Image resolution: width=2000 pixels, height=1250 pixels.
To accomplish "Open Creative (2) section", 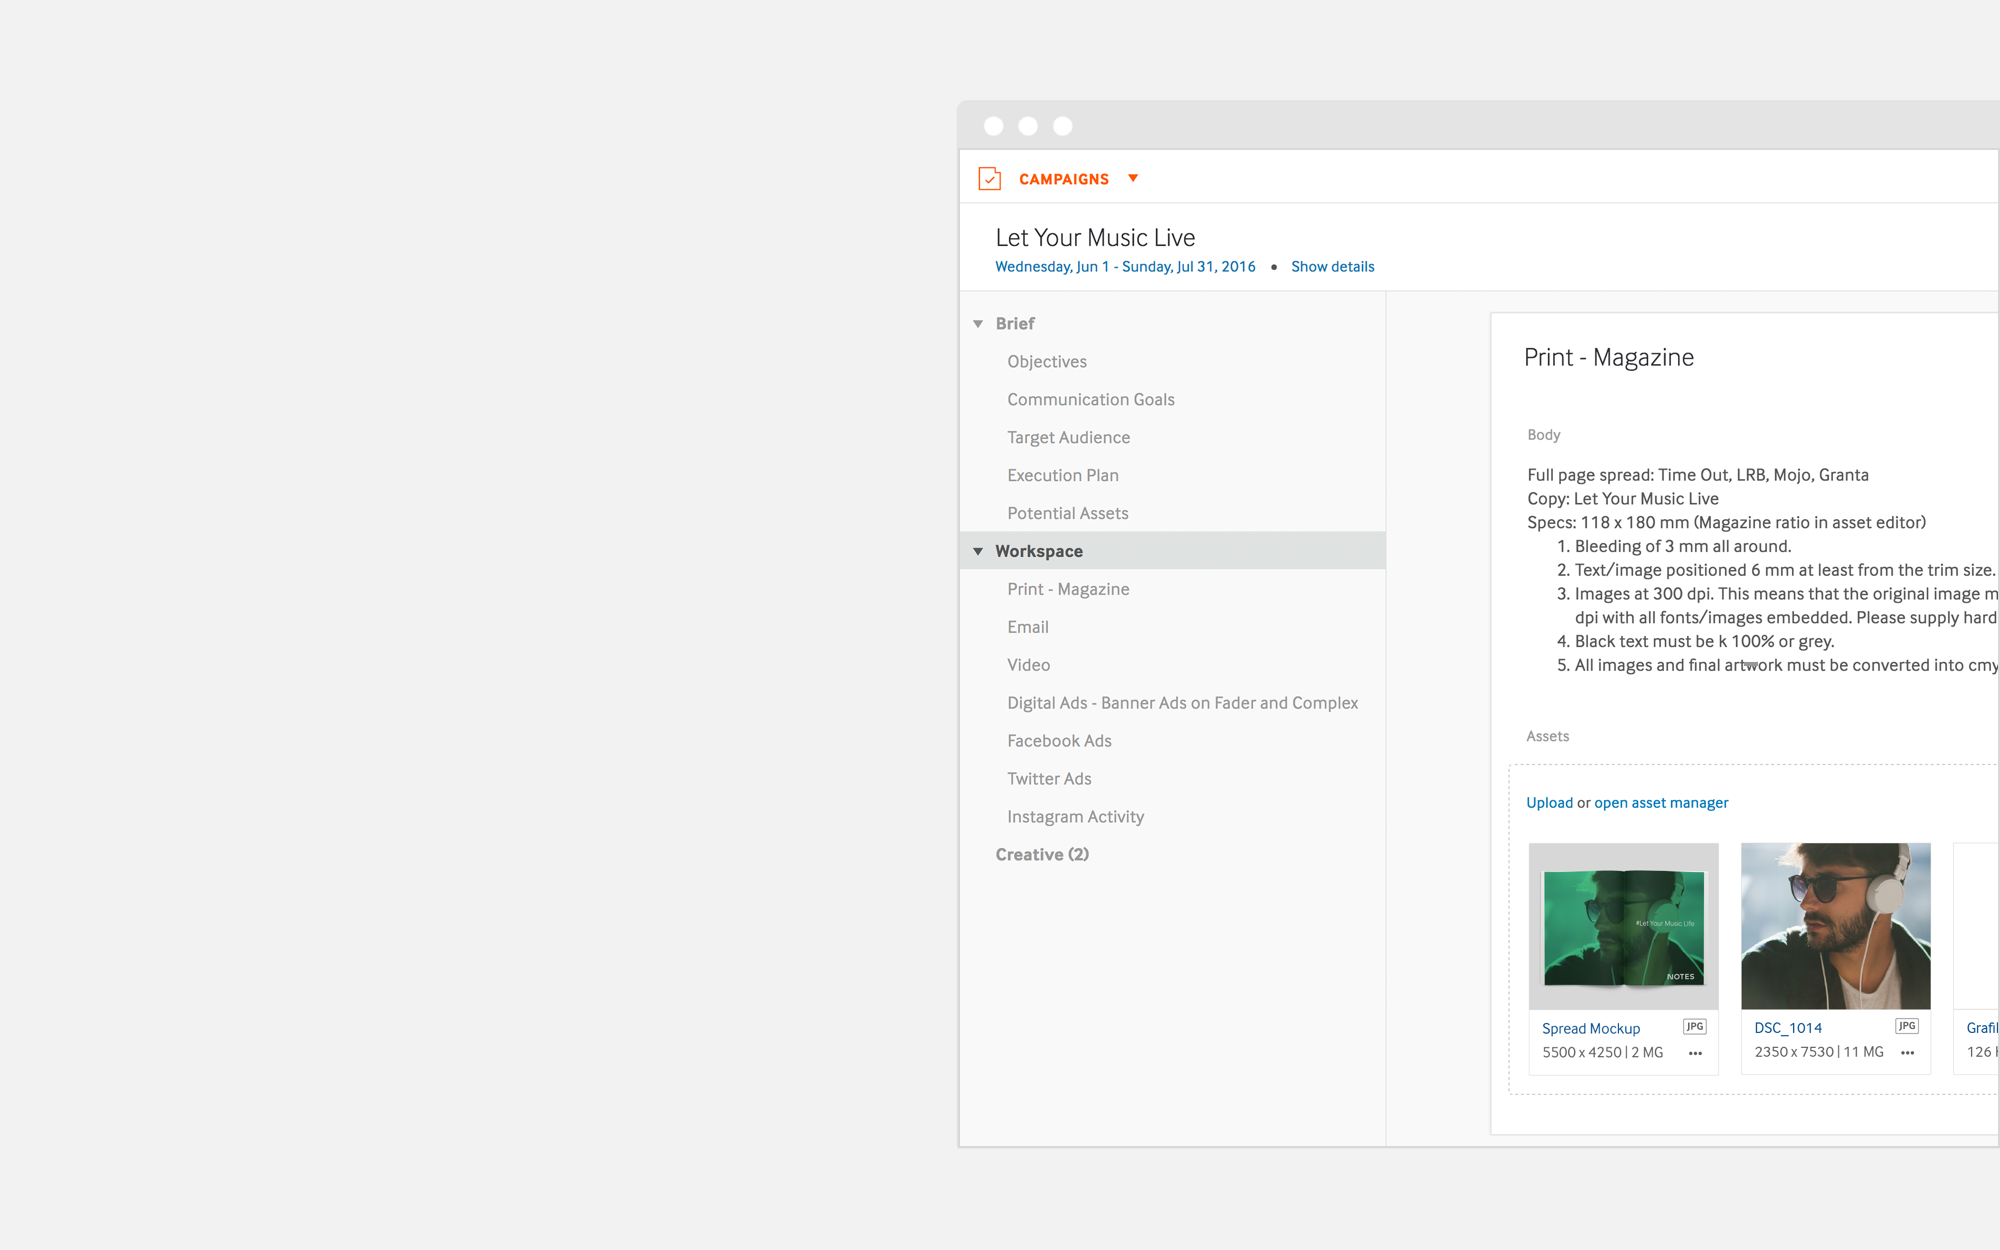I will tap(1042, 854).
